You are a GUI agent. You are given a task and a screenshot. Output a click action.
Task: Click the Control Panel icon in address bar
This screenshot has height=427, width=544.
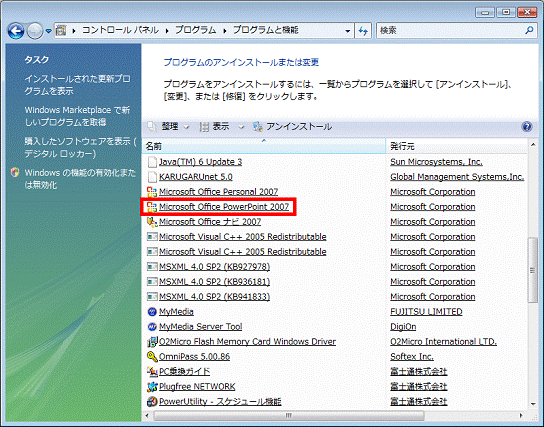tap(61, 31)
